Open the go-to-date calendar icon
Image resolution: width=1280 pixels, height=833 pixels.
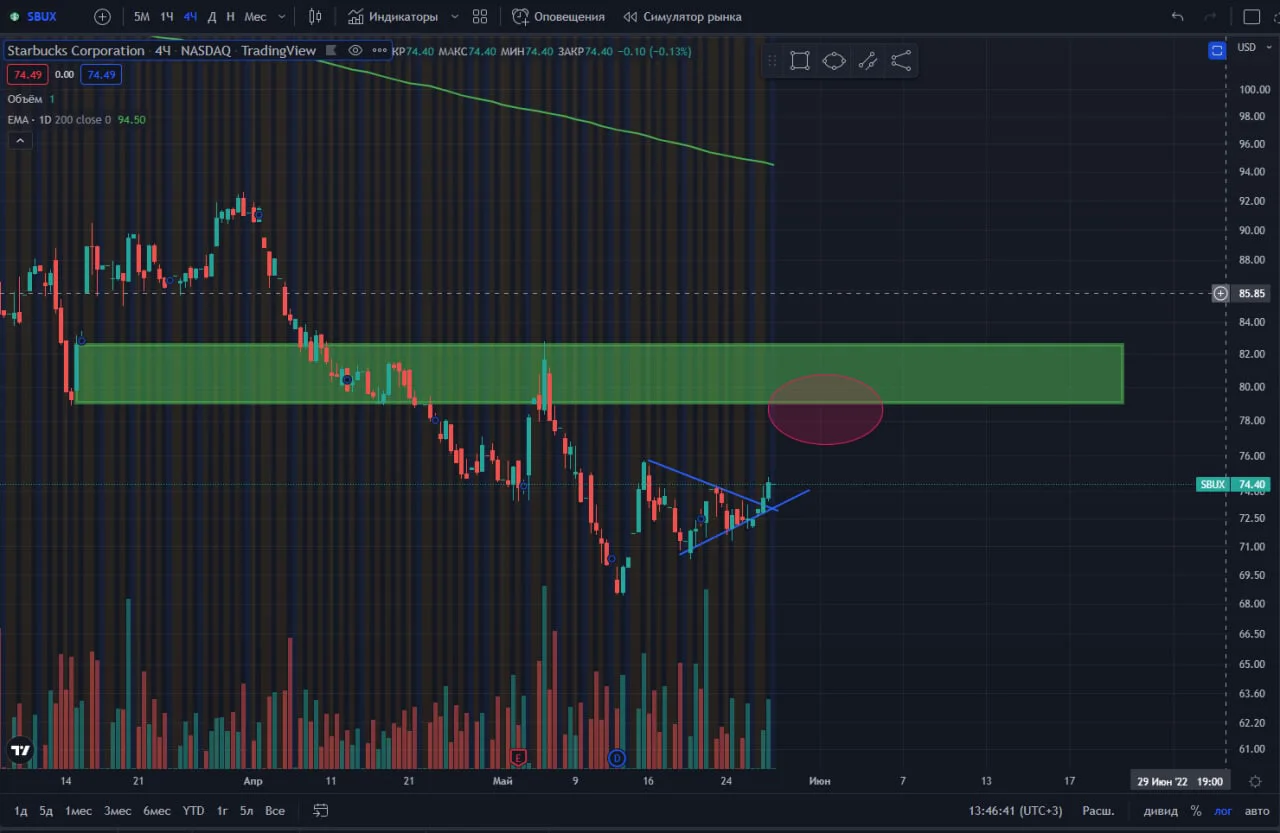click(x=321, y=810)
